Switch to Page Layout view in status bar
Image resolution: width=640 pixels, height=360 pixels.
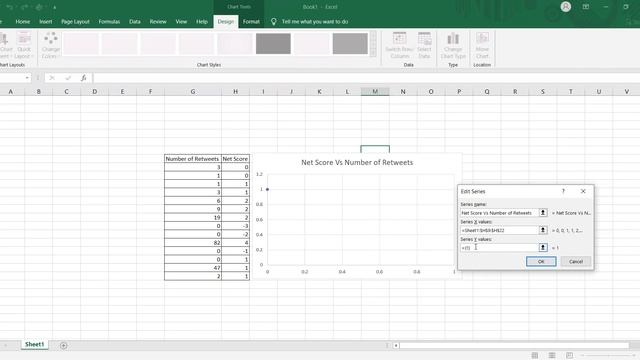[x=552, y=355]
